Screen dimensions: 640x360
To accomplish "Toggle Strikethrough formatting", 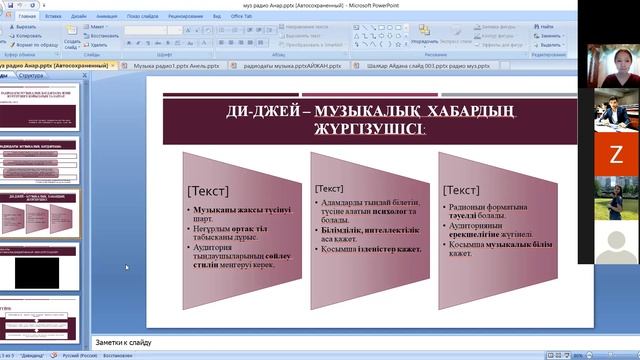I will pos(158,43).
